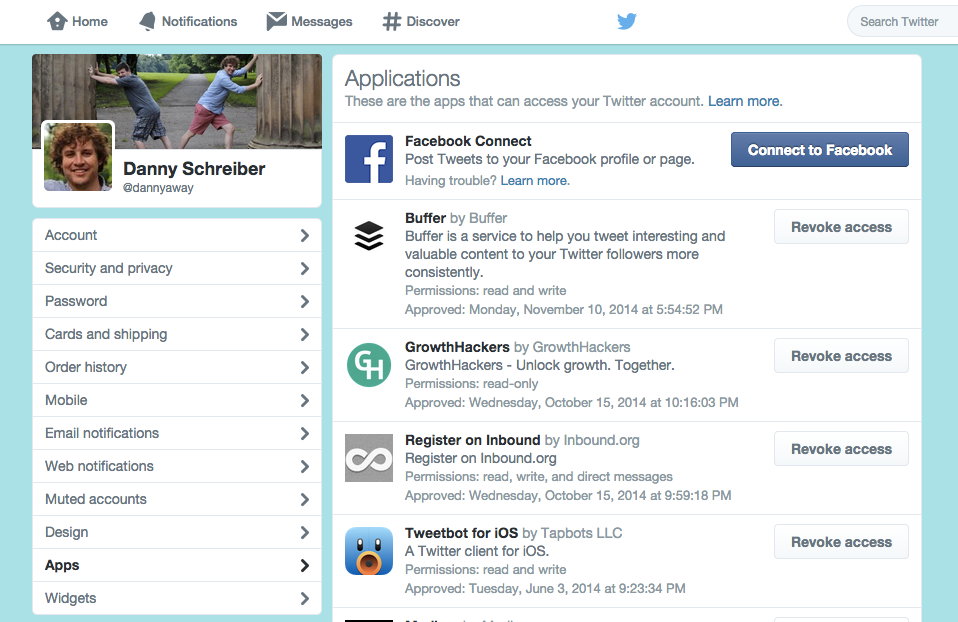958x622 pixels.
Task: Expand the Account chevron arrow
Action: coord(305,235)
